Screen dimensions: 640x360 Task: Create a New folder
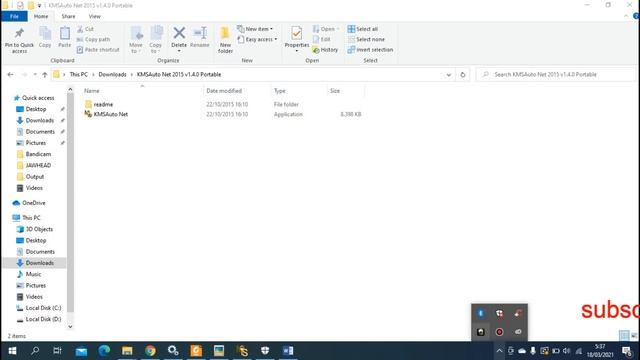(225, 40)
